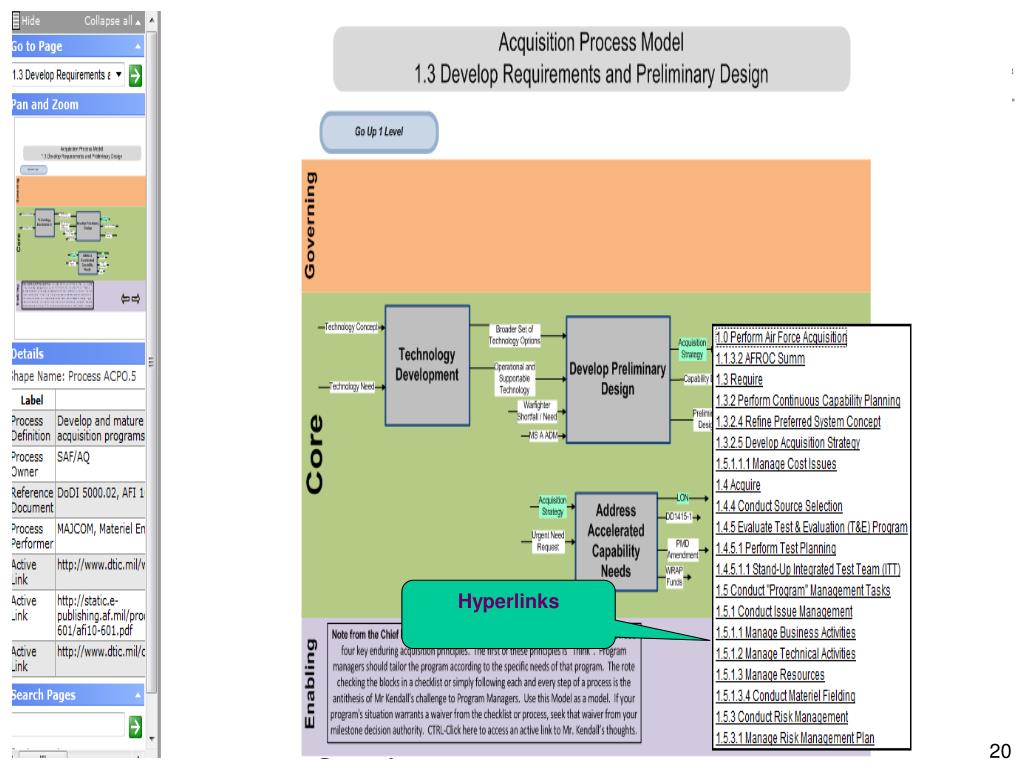1024x768 pixels.
Task: Click the Pan and Zoom thumbnail preview
Action: [x=80, y=228]
